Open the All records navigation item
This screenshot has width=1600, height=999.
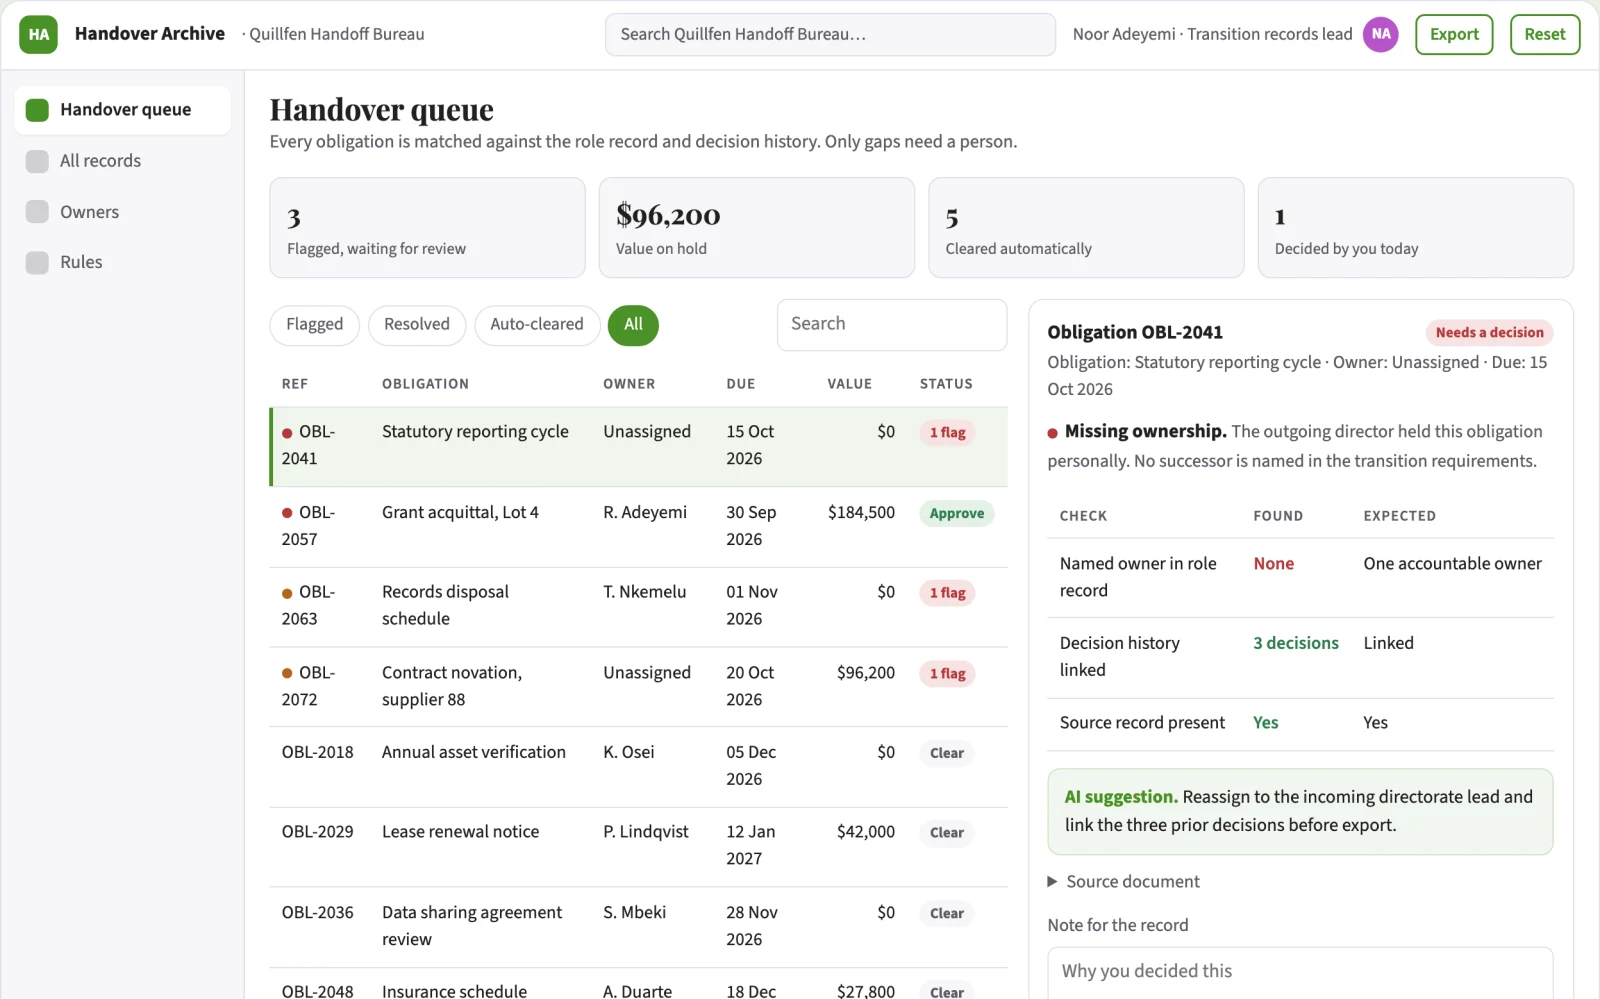[x=123, y=161]
